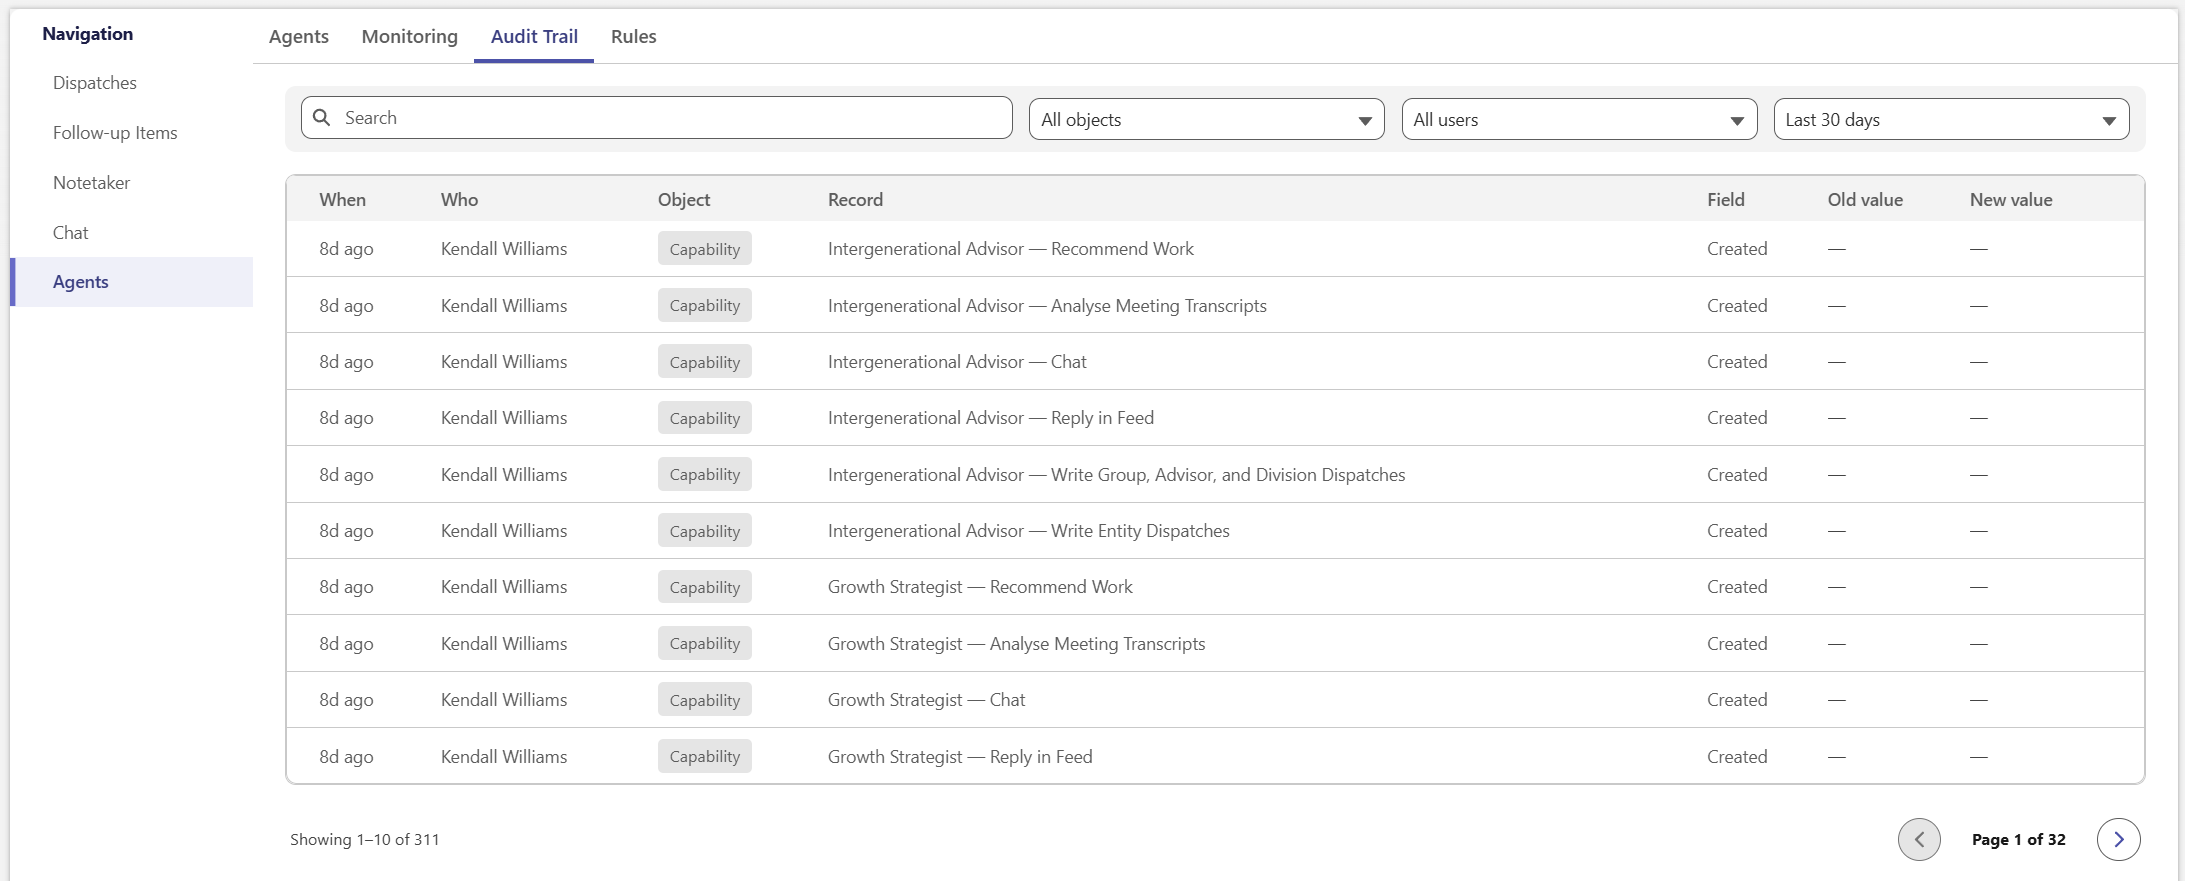Click Capability tag in Intergenerational Advisor — Recommend Work row
The width and height of the screenshot is (2185, 881).
click(x=705, y=249)
